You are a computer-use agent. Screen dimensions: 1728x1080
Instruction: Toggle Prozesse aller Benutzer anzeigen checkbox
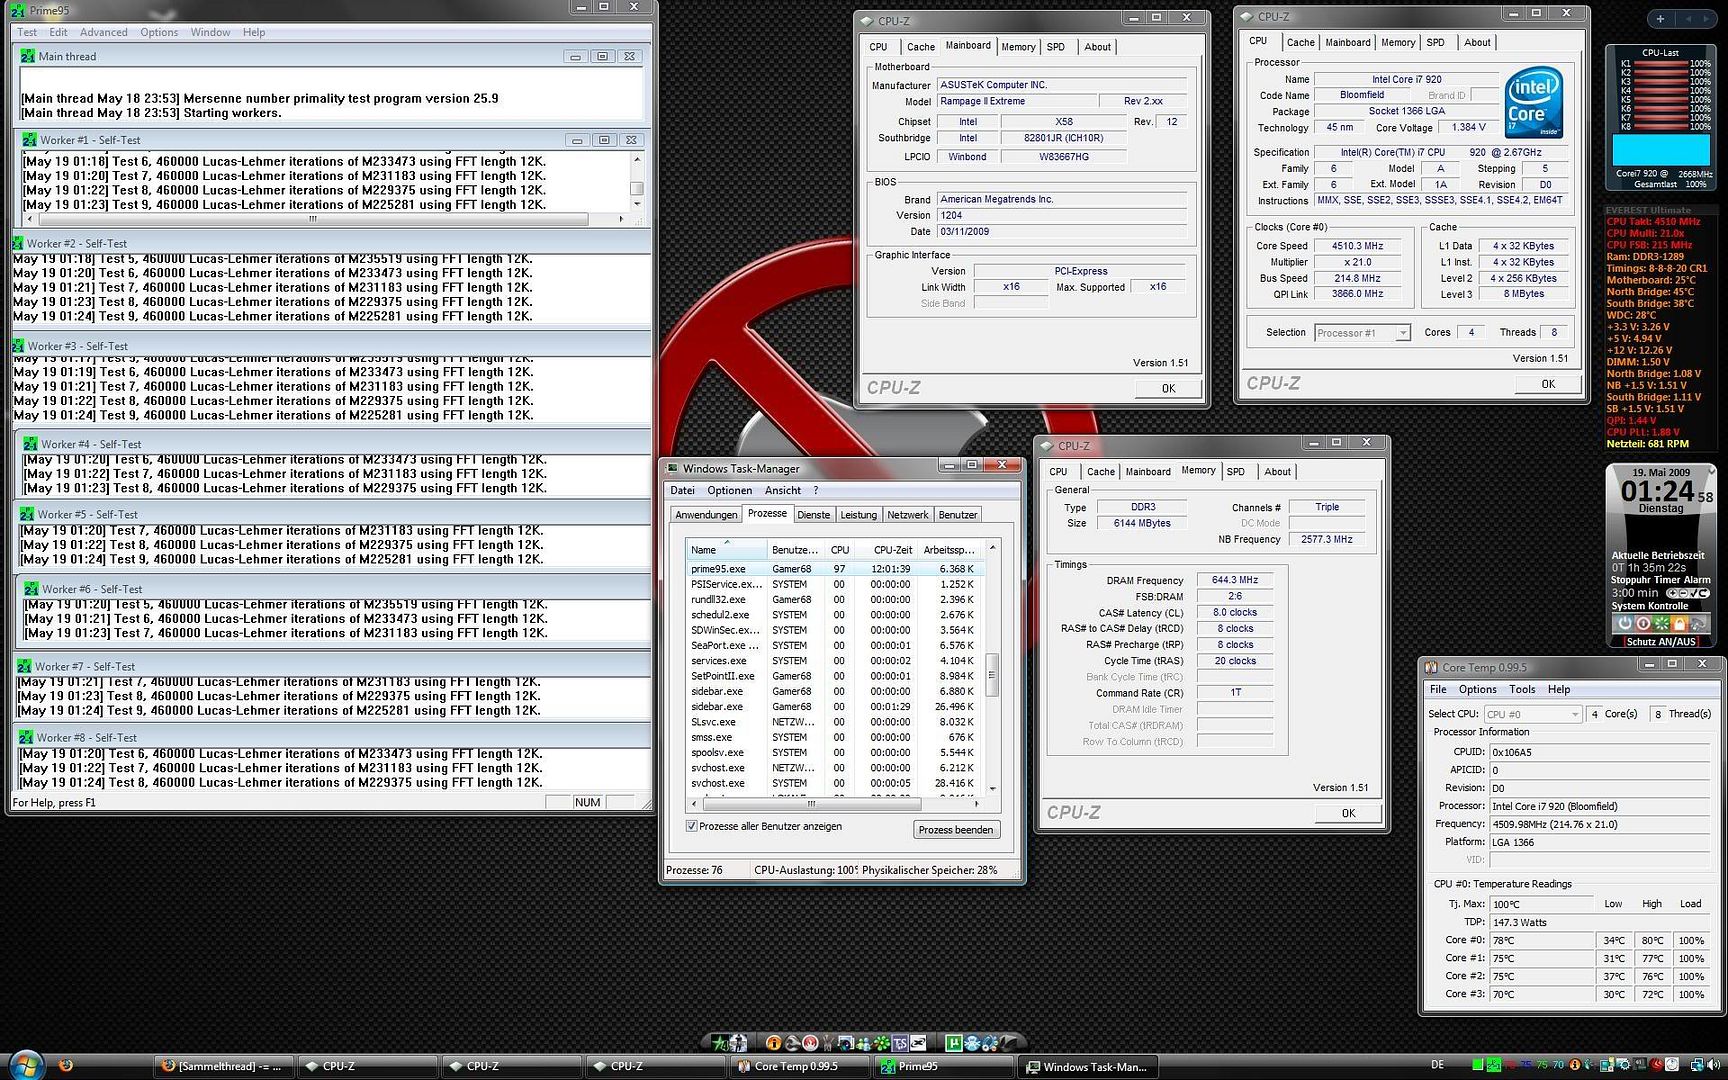[x=691, y=826]
